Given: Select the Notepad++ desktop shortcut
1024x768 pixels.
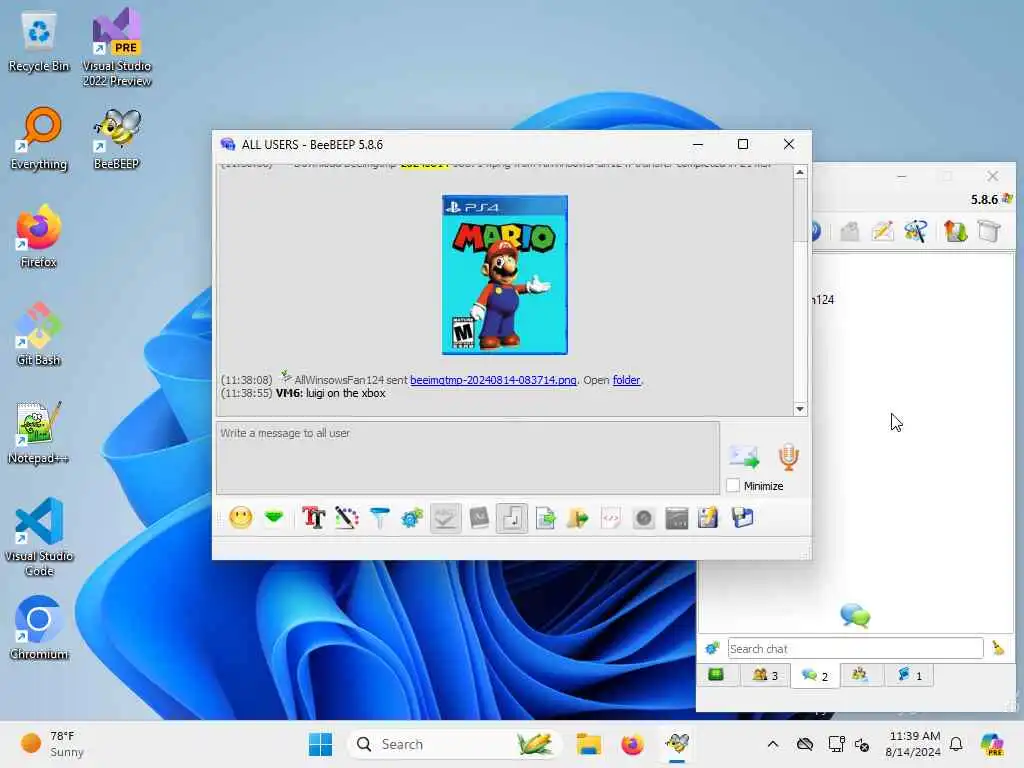Looking at the screenshot, I should point(39,432).
